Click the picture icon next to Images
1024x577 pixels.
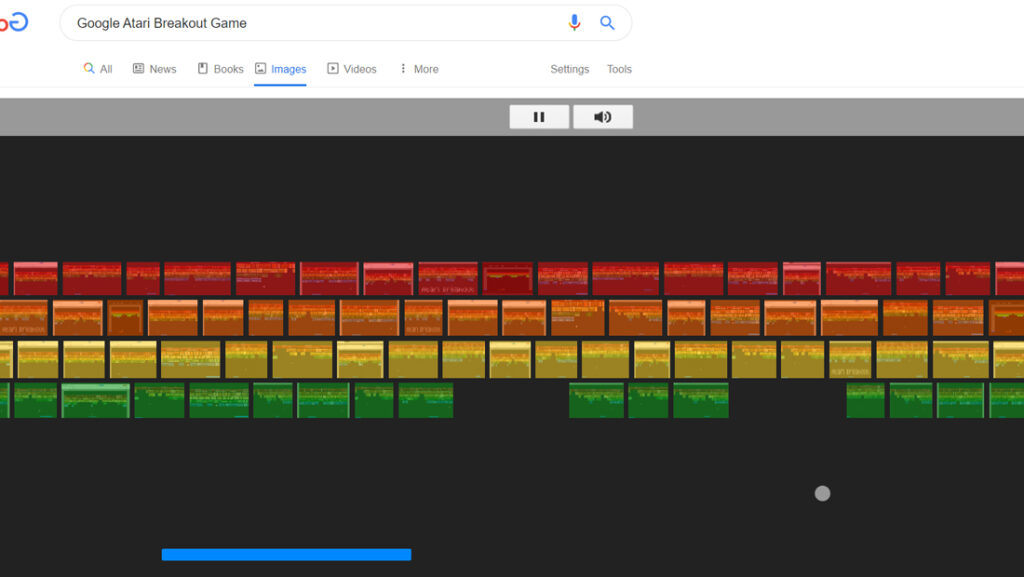click(x=261, y=68)
